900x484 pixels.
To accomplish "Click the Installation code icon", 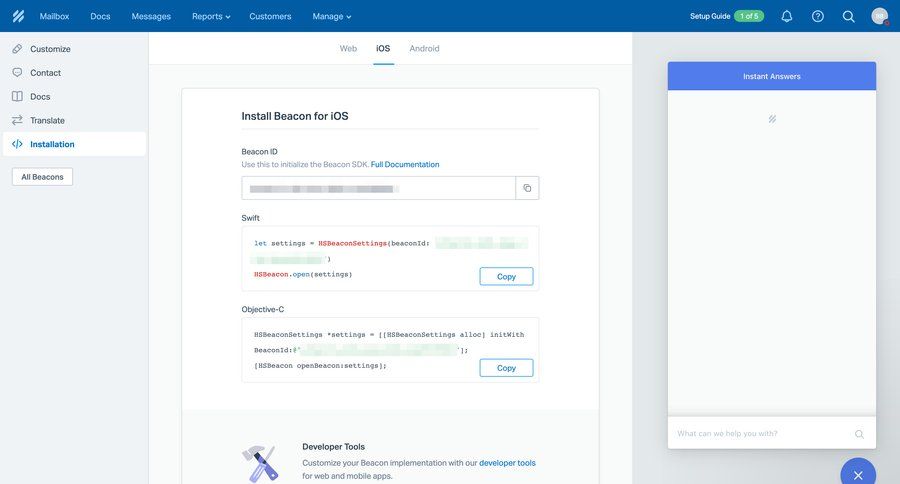I will (x=17, y=144).
